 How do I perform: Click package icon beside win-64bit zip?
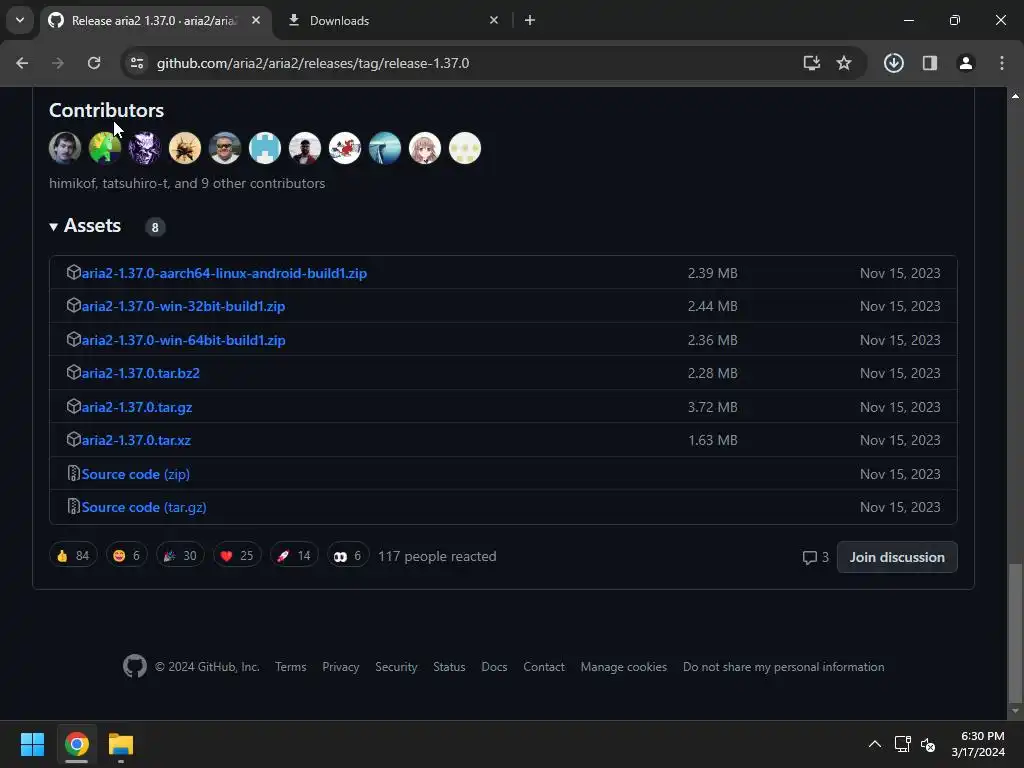pyautogui.click(x=73, y=339)
